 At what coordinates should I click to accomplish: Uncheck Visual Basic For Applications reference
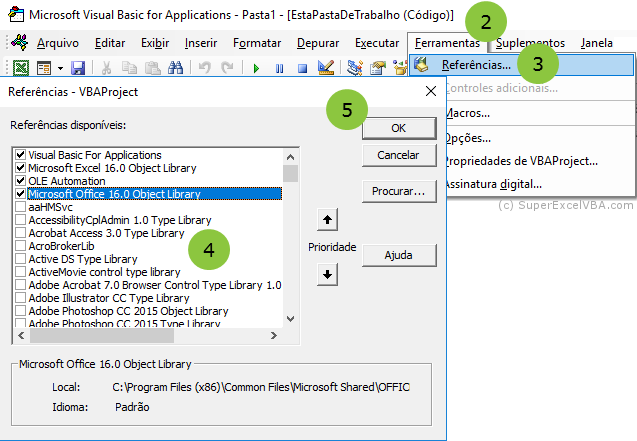20,155
